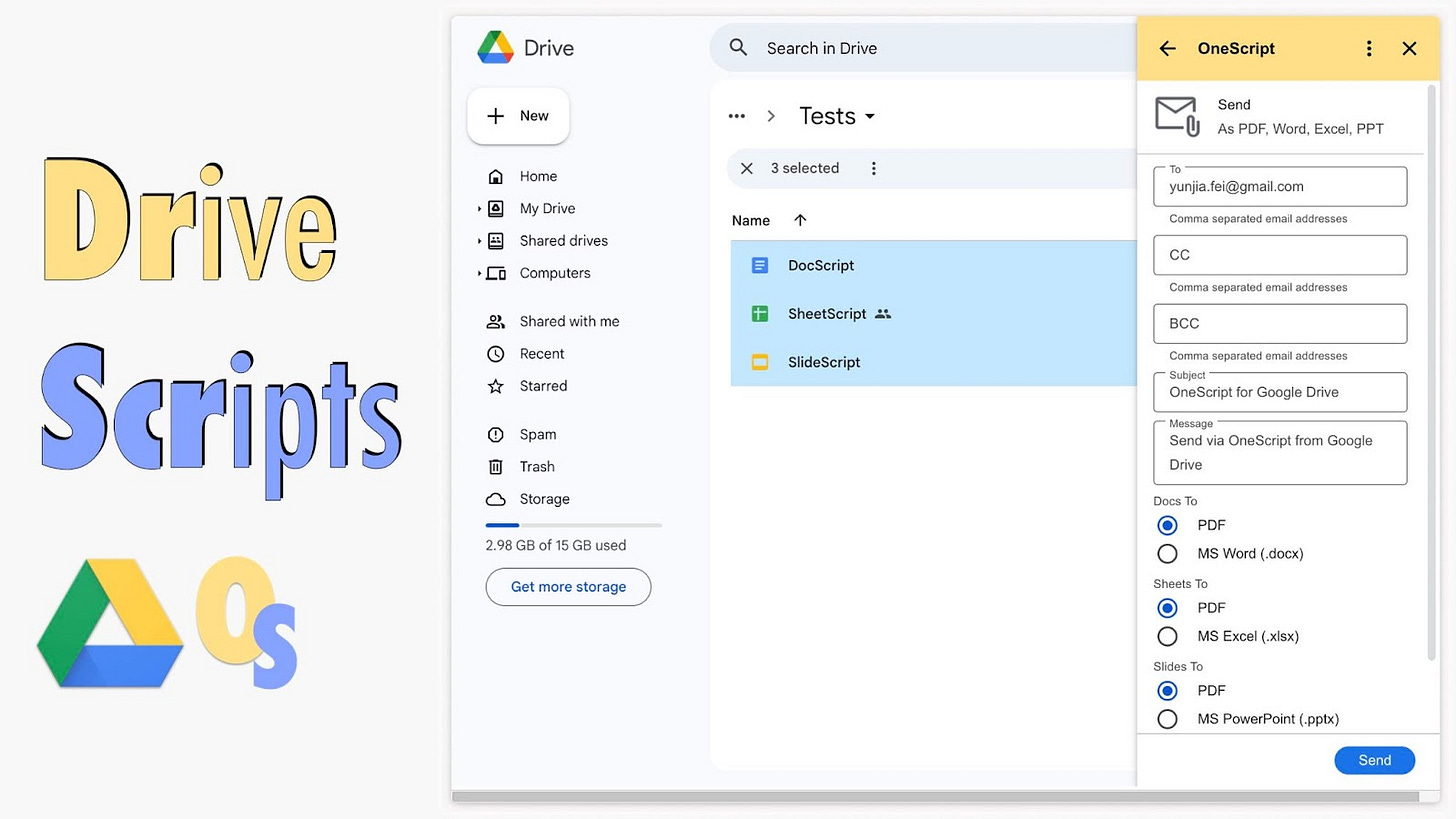Expand the Shared drives tree arrow
The image size is (1456, 819).
479,241
